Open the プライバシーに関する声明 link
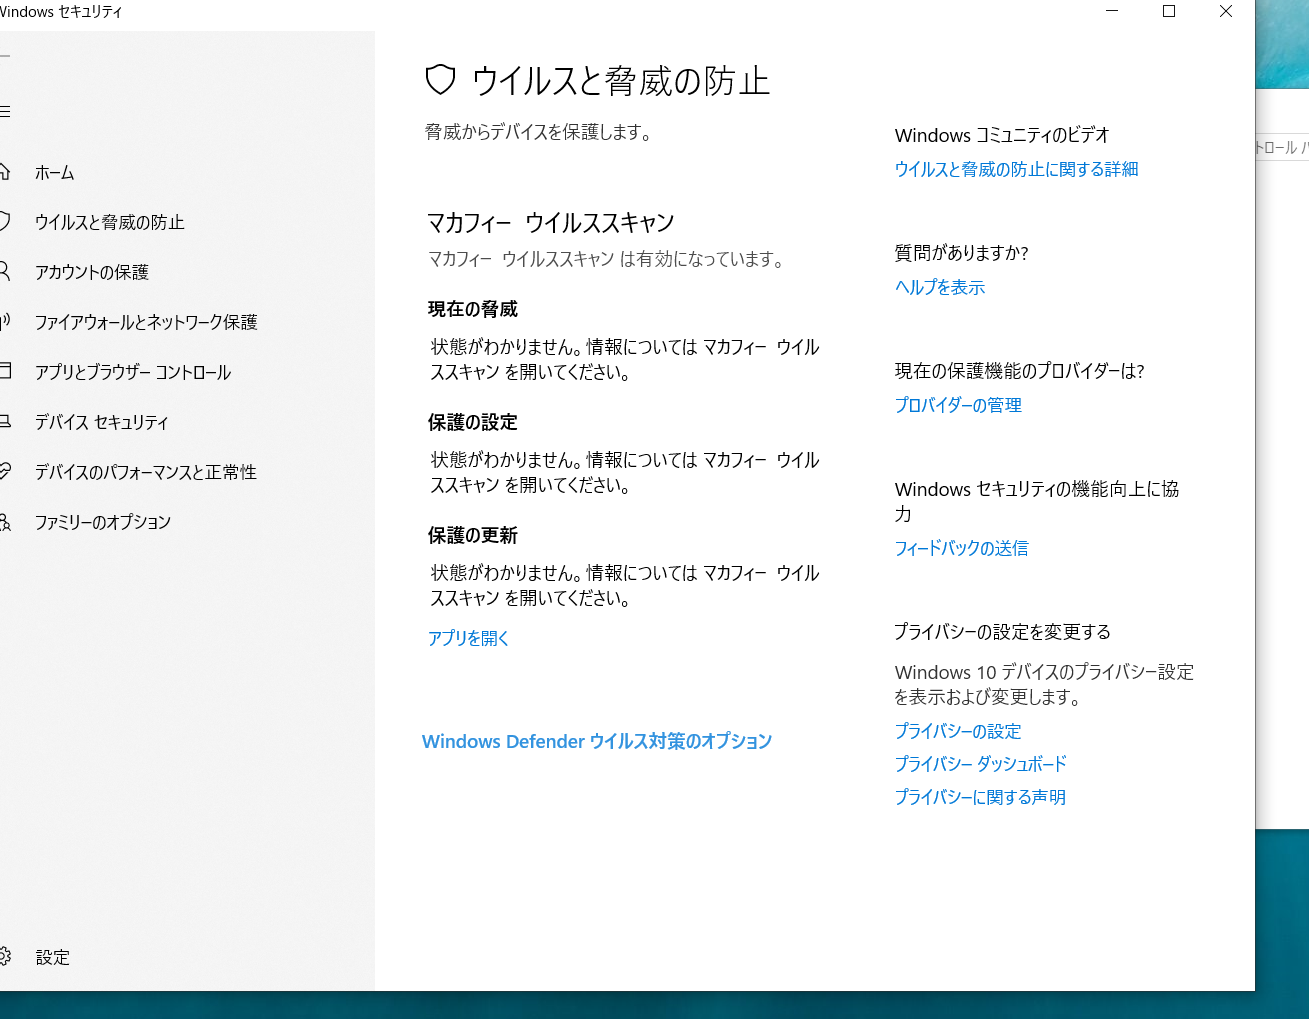 pyautogui.click(x=980, y=797)
